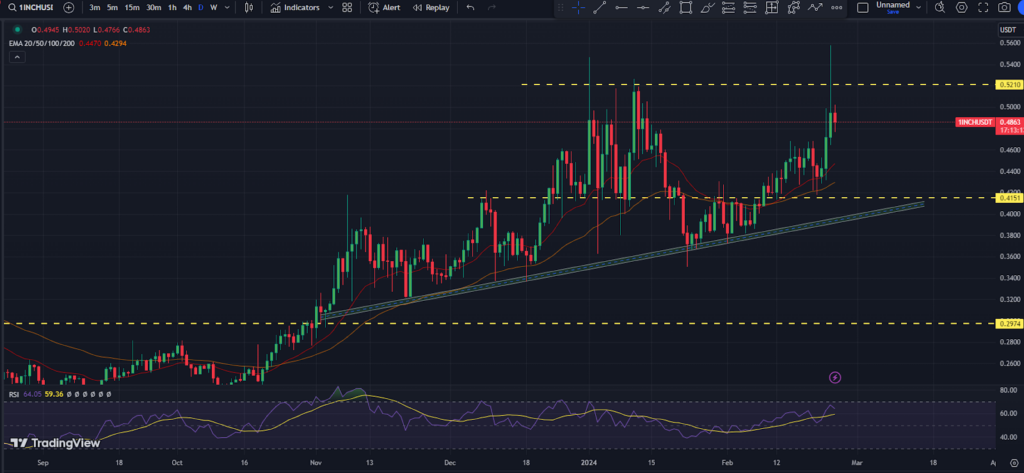Select the Fib retracement tool

(729, 8)
